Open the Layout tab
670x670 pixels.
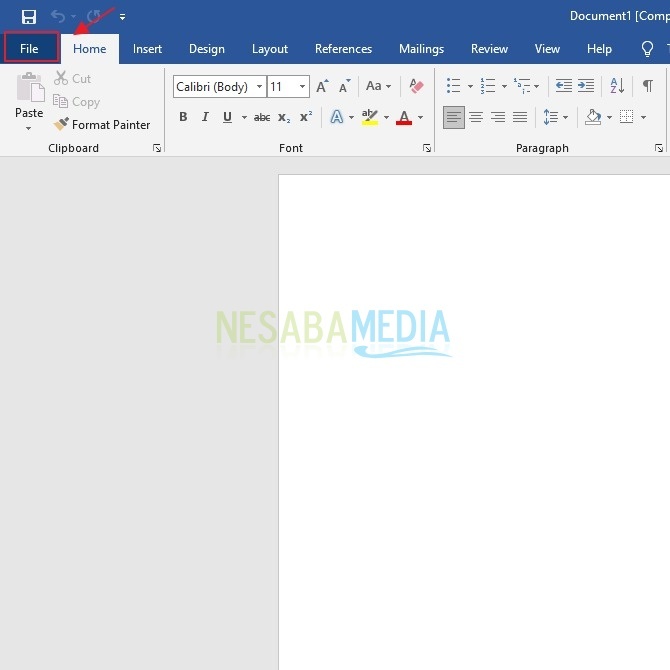[x=270, y=49]
